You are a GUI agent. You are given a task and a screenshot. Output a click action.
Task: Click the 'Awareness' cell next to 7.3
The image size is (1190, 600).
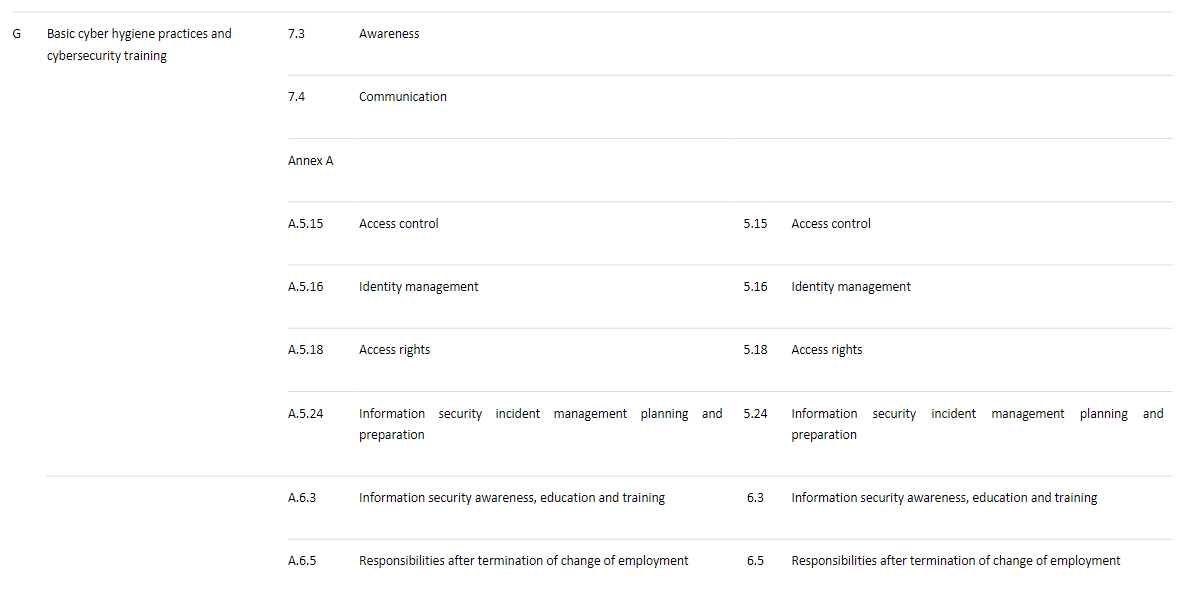pos(389,33)
